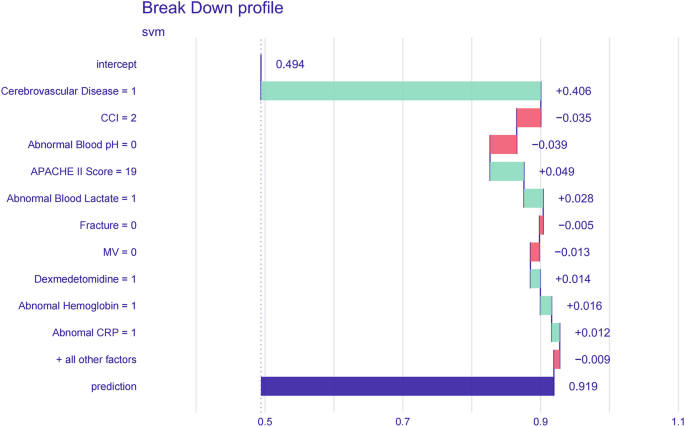685x427 pixels.
Task: Click the 1.1 x-axis tick label
Action: (x=677, y=423)
